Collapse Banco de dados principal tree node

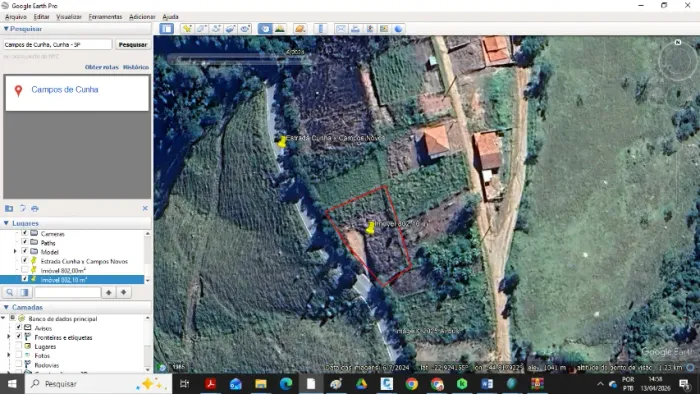tap(3, 318)
